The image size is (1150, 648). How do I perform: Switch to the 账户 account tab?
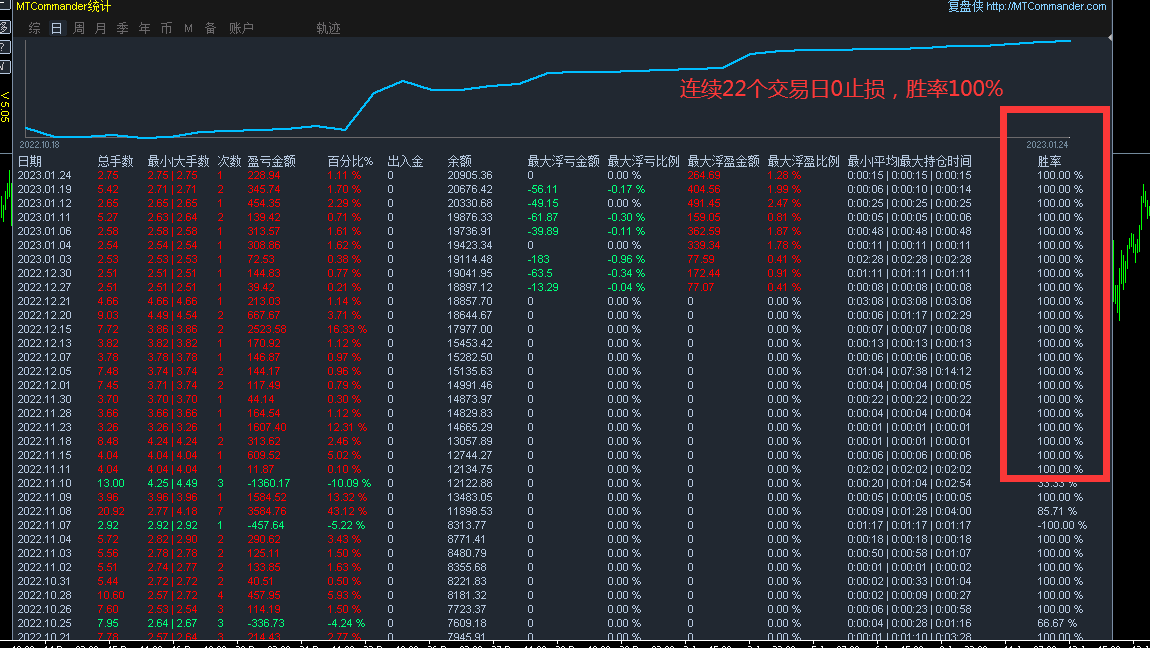coord(241,28)
